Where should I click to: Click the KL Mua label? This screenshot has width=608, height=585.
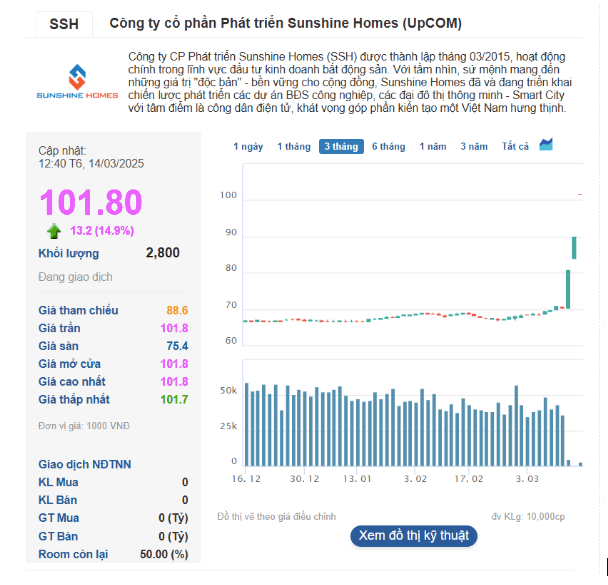click(x=58, y=482)
